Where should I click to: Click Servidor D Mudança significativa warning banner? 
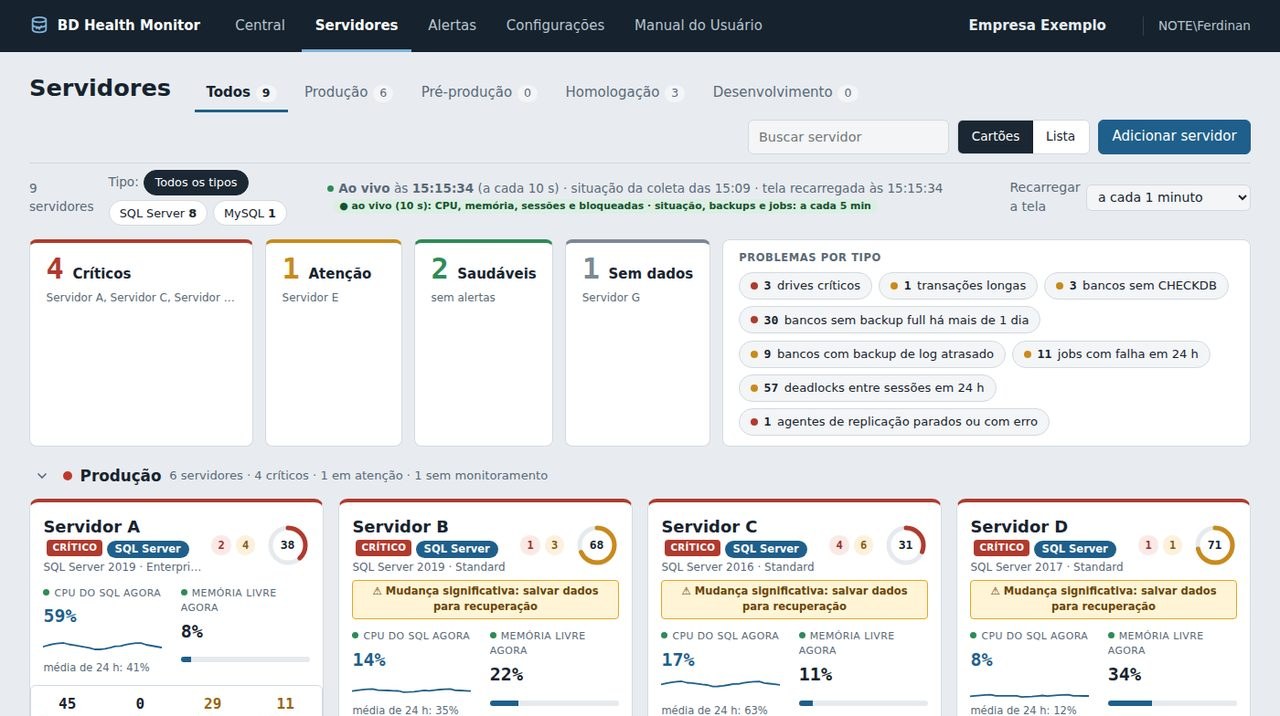click(x=1103, y=599)
